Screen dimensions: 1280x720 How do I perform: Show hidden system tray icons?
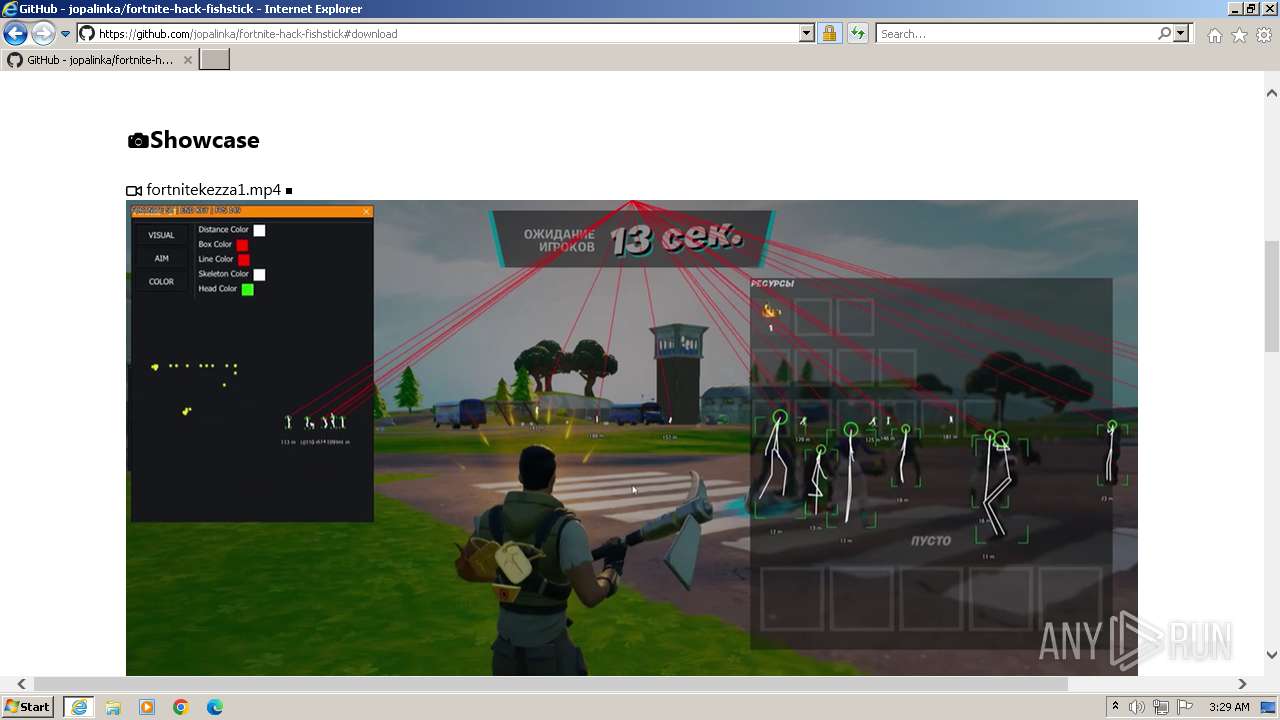1116,707
